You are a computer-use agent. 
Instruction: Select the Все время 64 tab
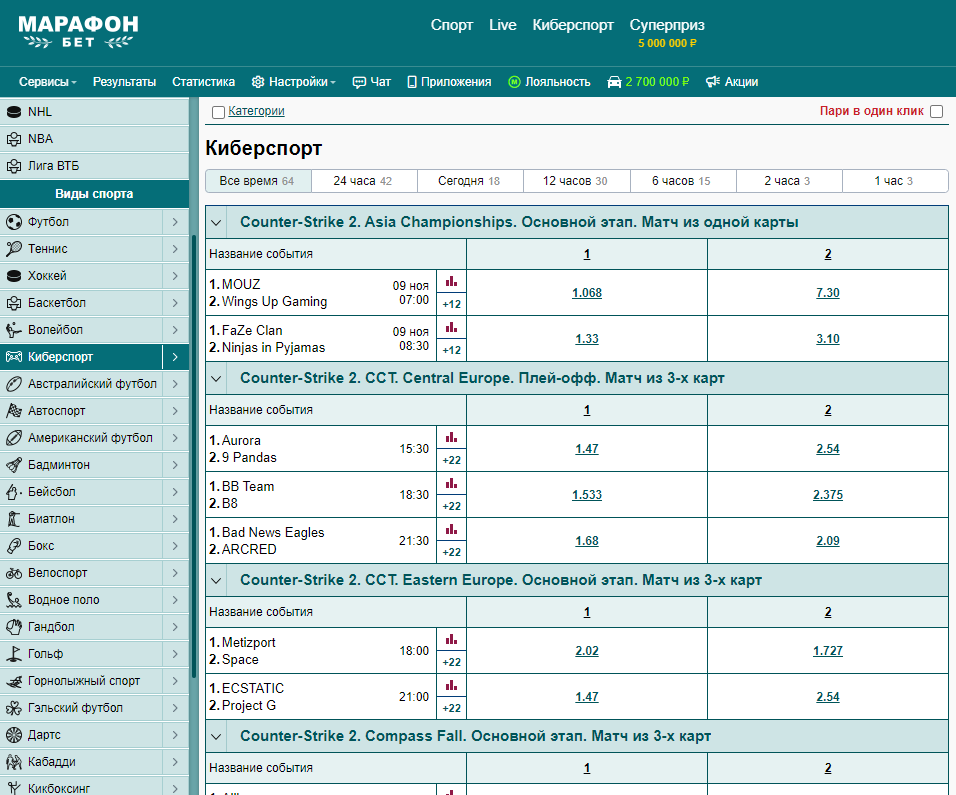click(259, 181)
